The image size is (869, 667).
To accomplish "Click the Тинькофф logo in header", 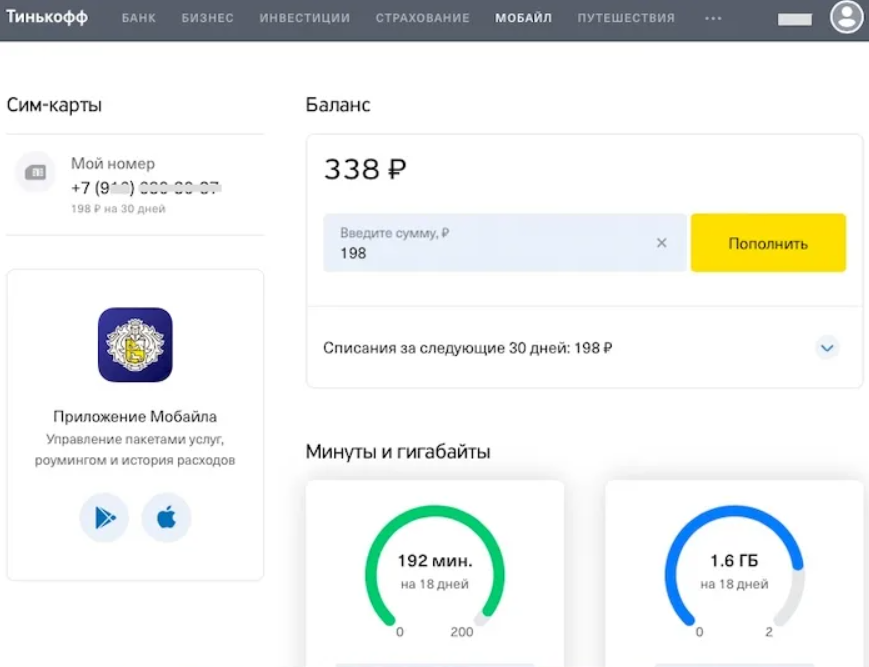I will [47, 17].
